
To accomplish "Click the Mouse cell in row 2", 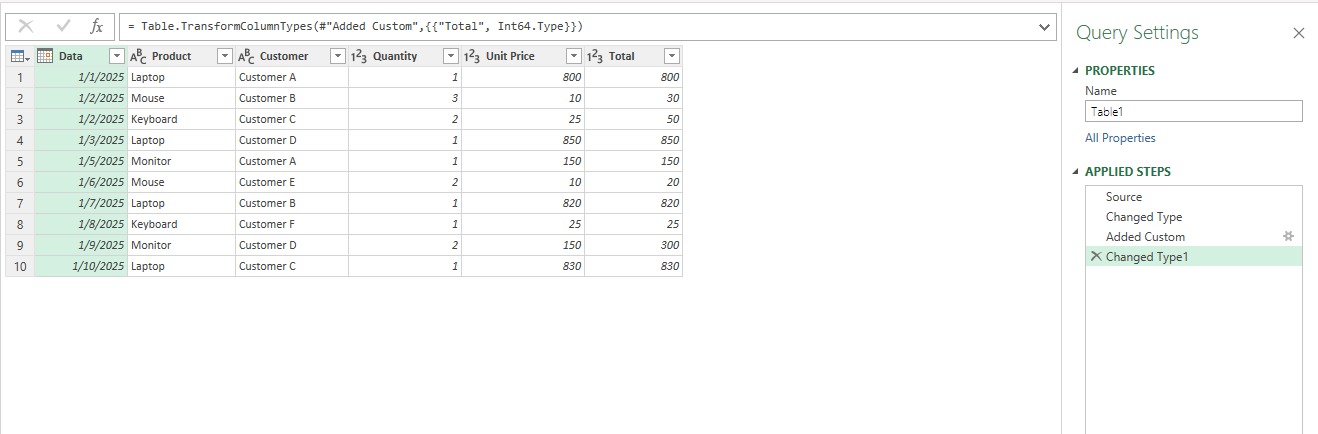I will pyautogui.click(x=181, y=98).
